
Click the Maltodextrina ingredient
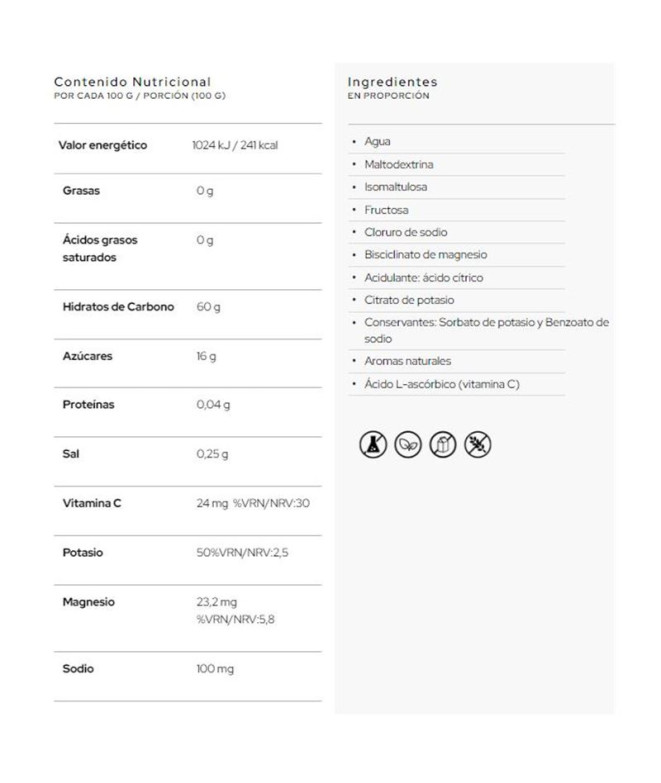pos(399,164)
